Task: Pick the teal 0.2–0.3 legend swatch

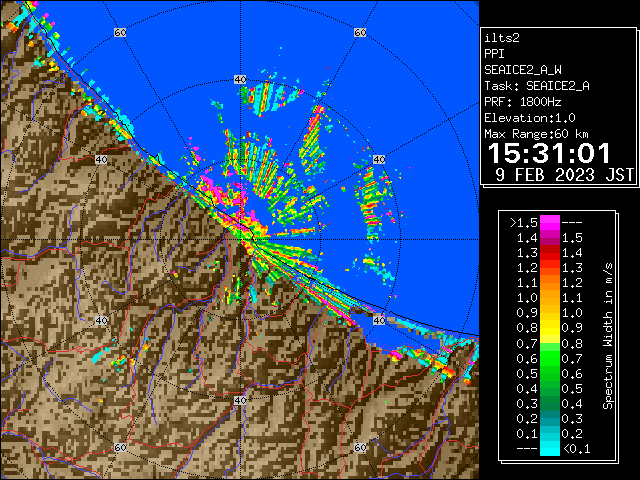Action: [x=550, y=419]
